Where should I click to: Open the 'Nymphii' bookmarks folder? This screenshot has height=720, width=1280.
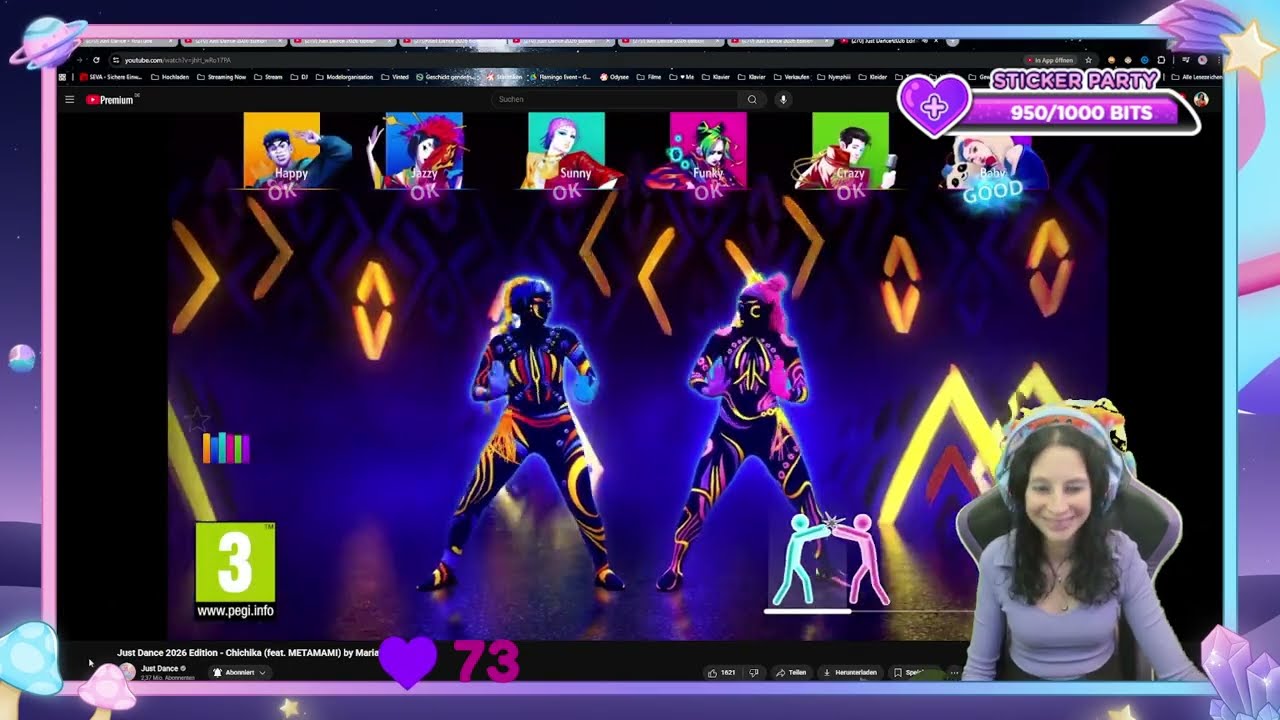[833, 77]
